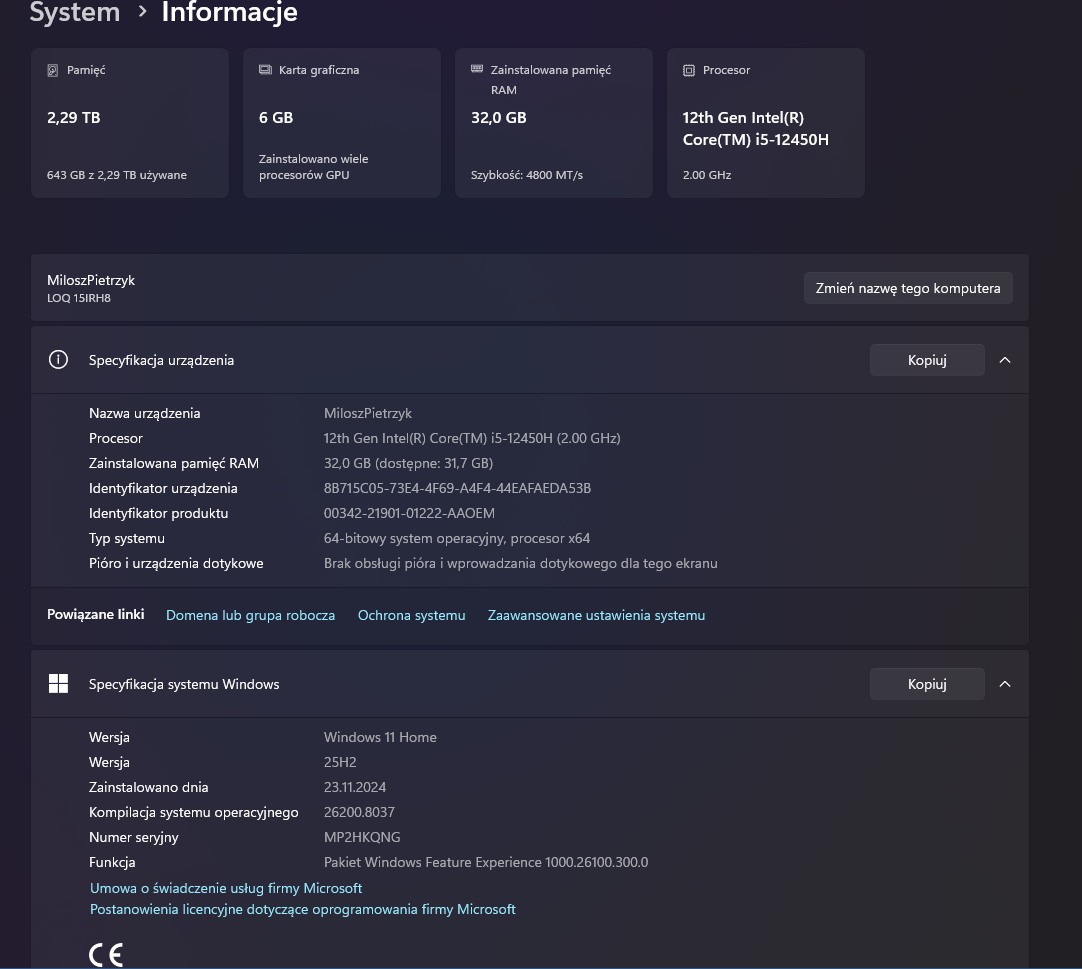The width and height of the screenshot is (1082, 969).
Task: Click the version value 25H2
Action: pos(340,762)
